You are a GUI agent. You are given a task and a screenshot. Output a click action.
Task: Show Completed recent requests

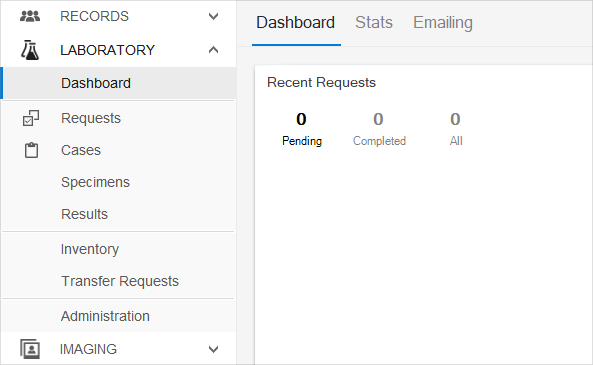pos(379,129)
